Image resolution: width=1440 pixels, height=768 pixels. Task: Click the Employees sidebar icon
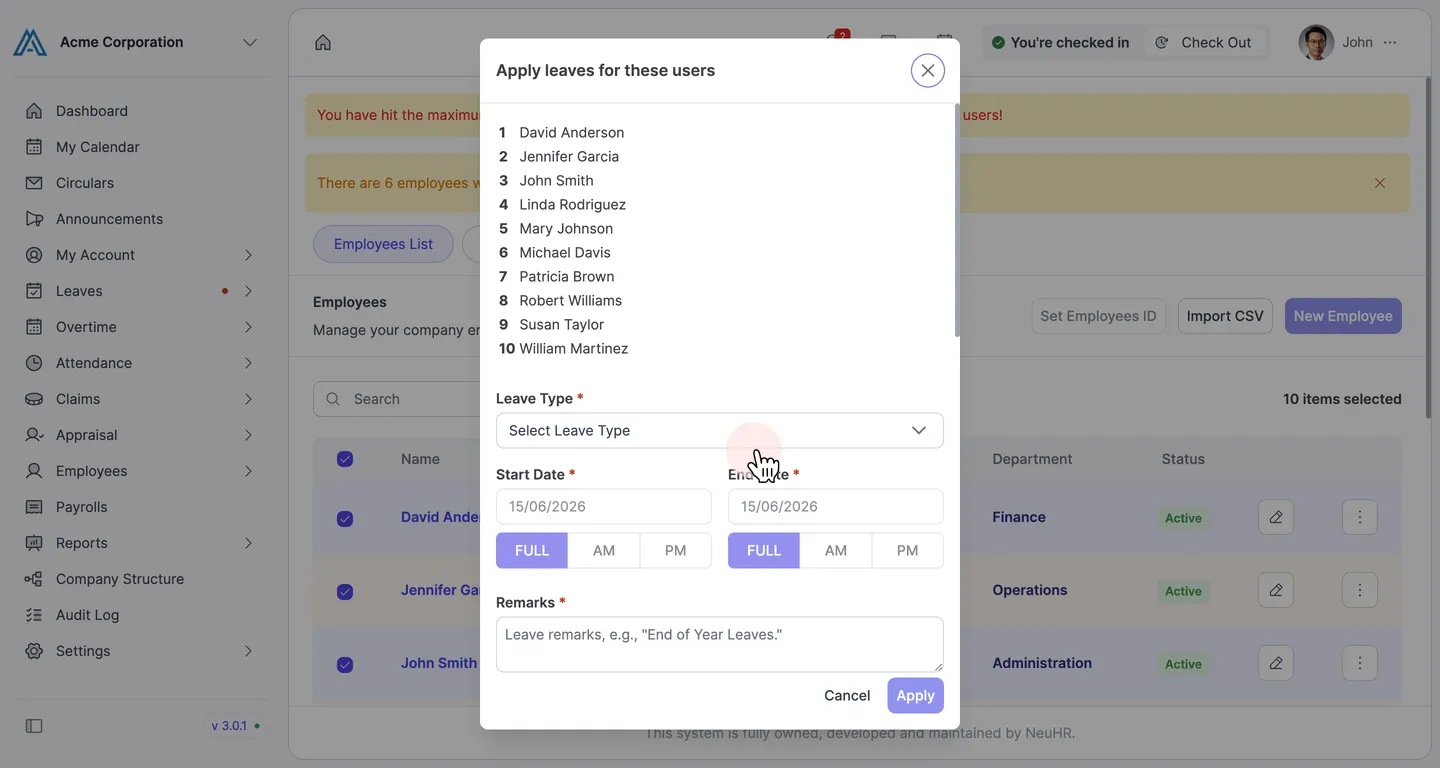[34, 471]
